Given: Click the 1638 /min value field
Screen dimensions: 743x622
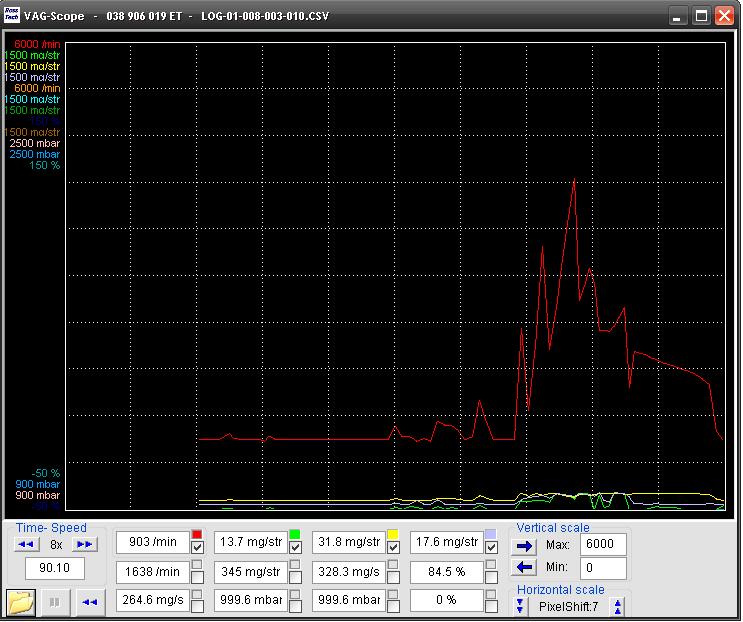Looking at the screenshot, I should pos(153,572).
